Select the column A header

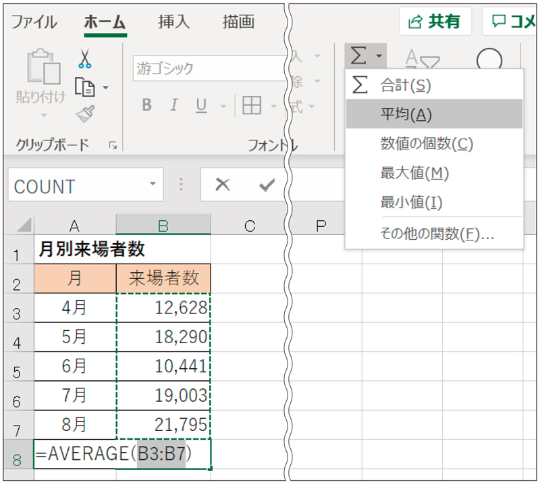tap(75, 225)
